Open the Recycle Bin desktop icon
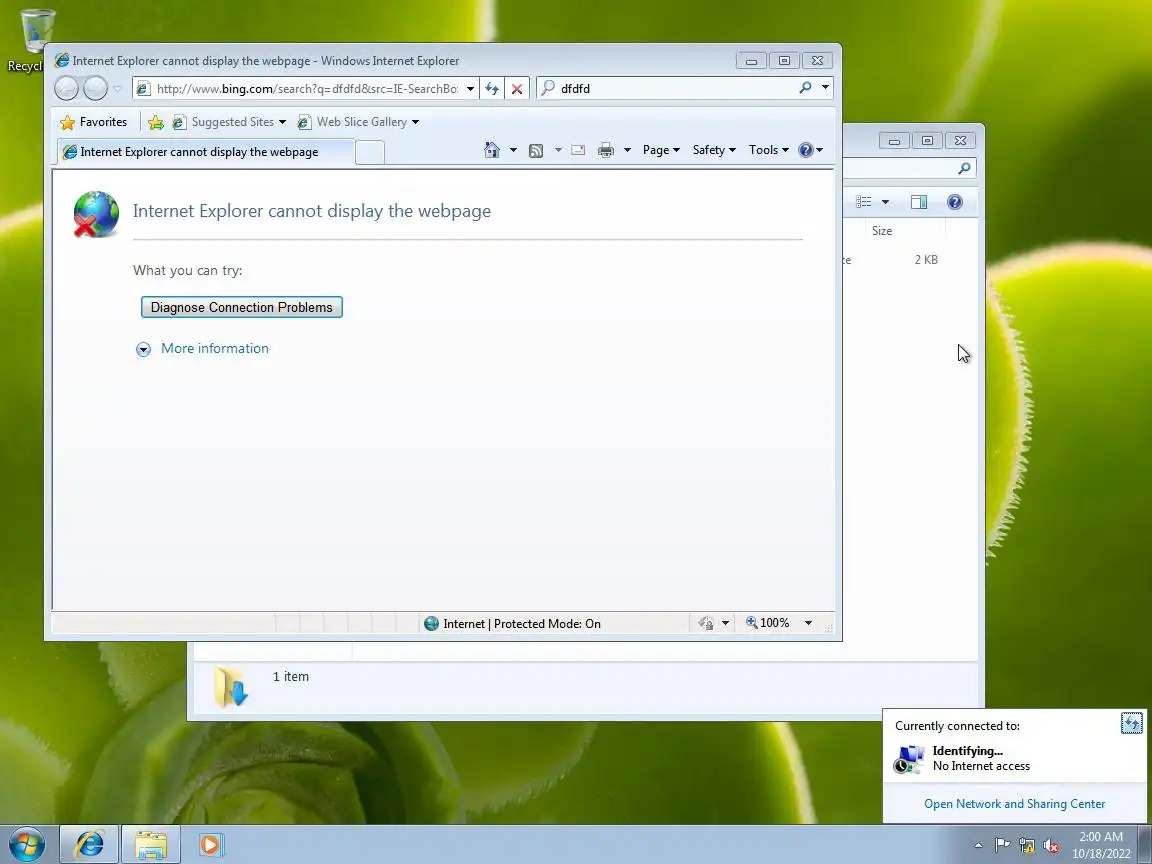Screen dimensions: 1152x864 tap(28, 40)
